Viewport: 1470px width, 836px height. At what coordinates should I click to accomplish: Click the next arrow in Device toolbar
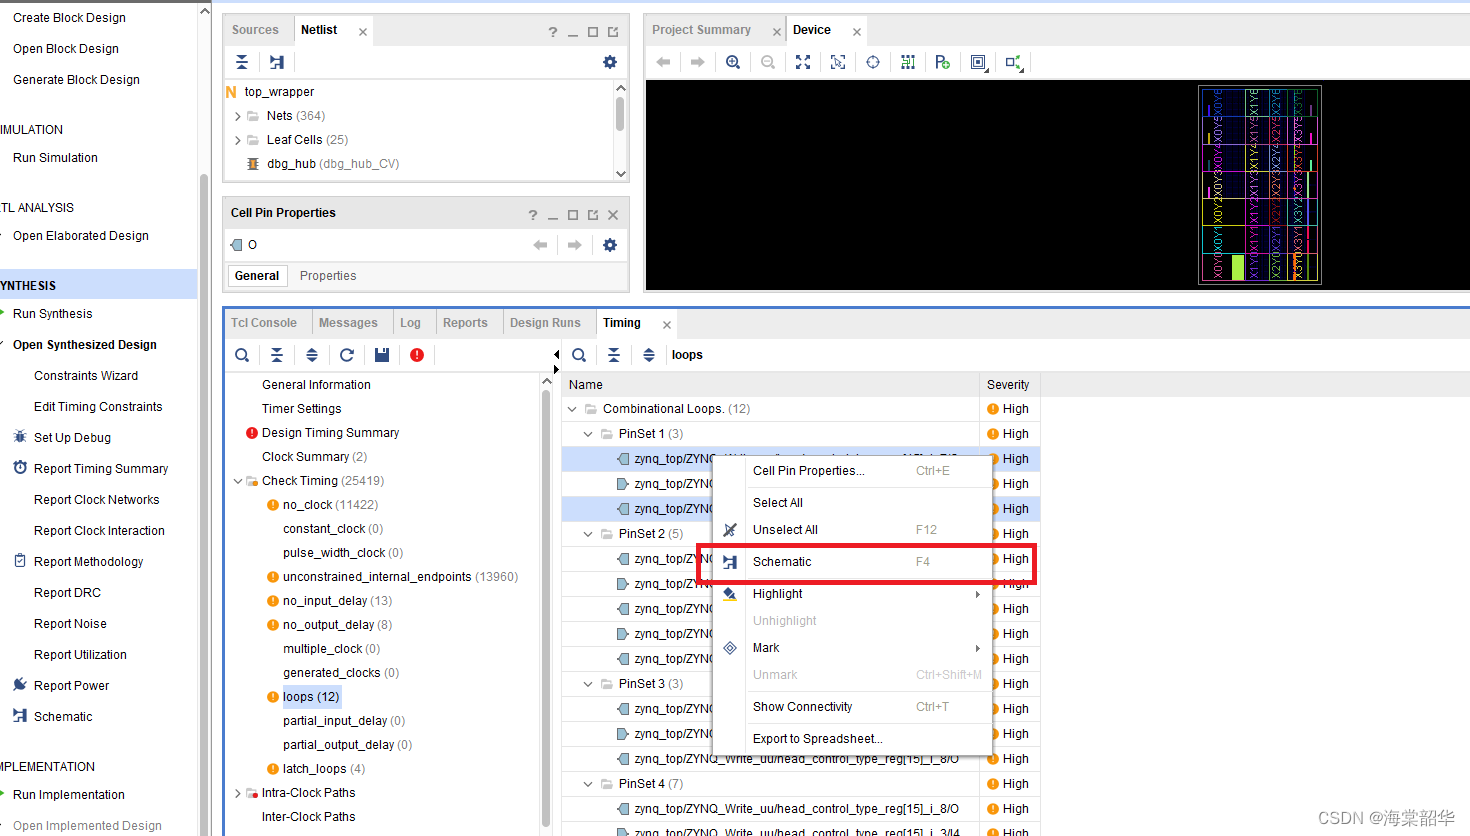click(698, 62)
